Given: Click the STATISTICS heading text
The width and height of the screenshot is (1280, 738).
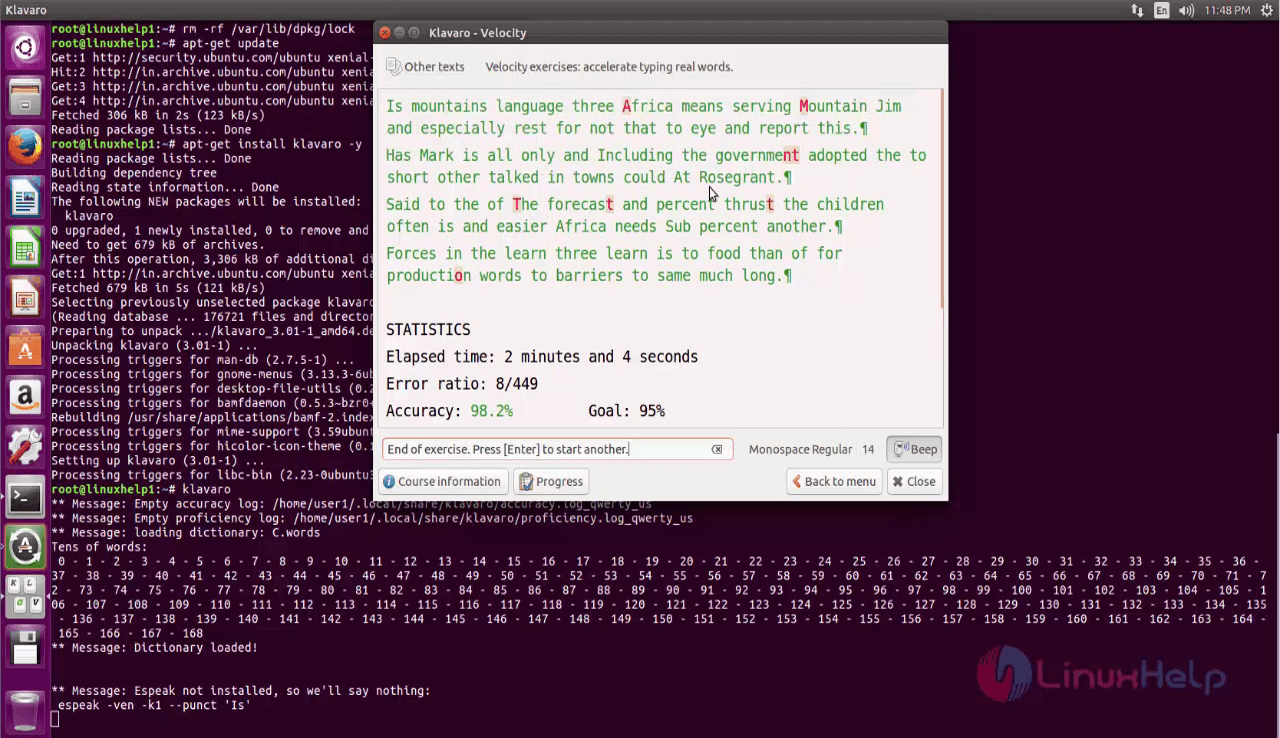Looking at the screenshot, I should [428, 330].
